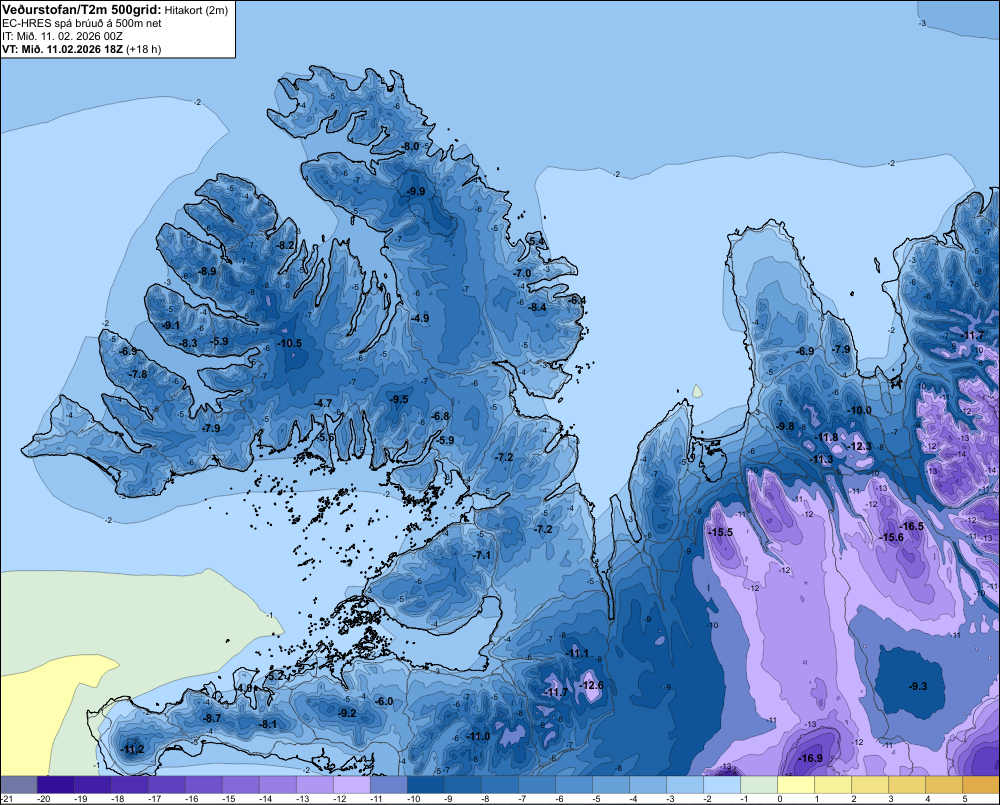Click the -11.1 temperature label
The image size is (1000, 805).
[577, 653]
